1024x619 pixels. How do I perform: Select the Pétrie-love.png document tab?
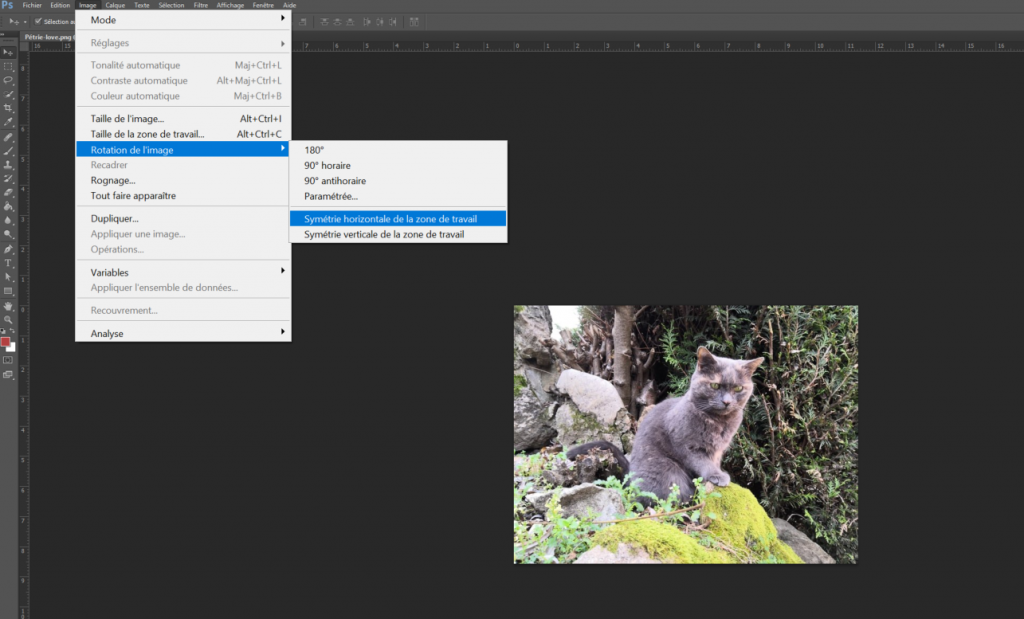[48, 37]
